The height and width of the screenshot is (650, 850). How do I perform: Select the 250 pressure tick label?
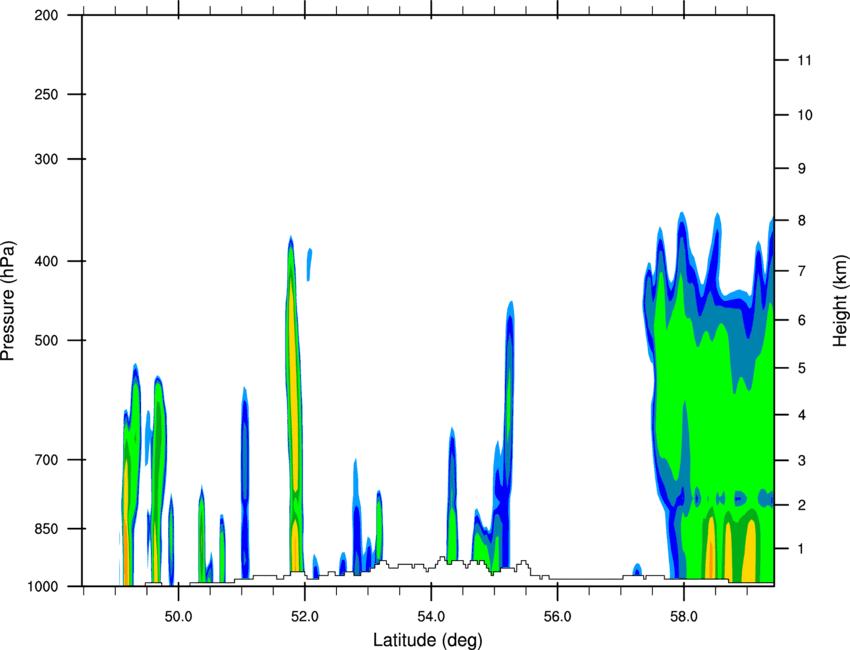coord(46,94)
